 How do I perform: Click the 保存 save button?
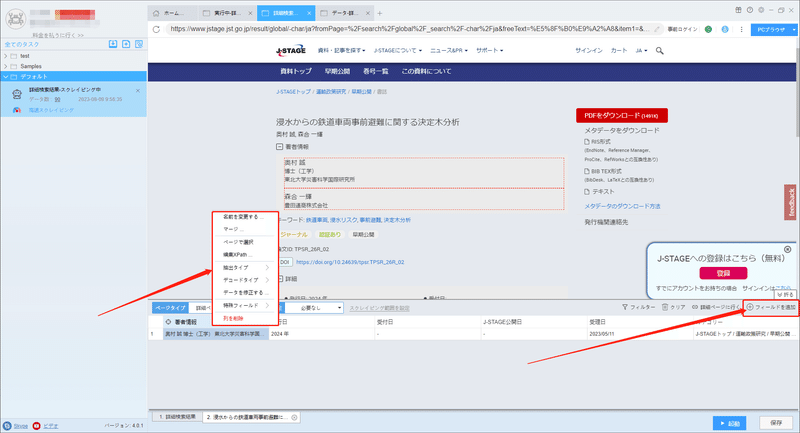[x=776, y=423]
